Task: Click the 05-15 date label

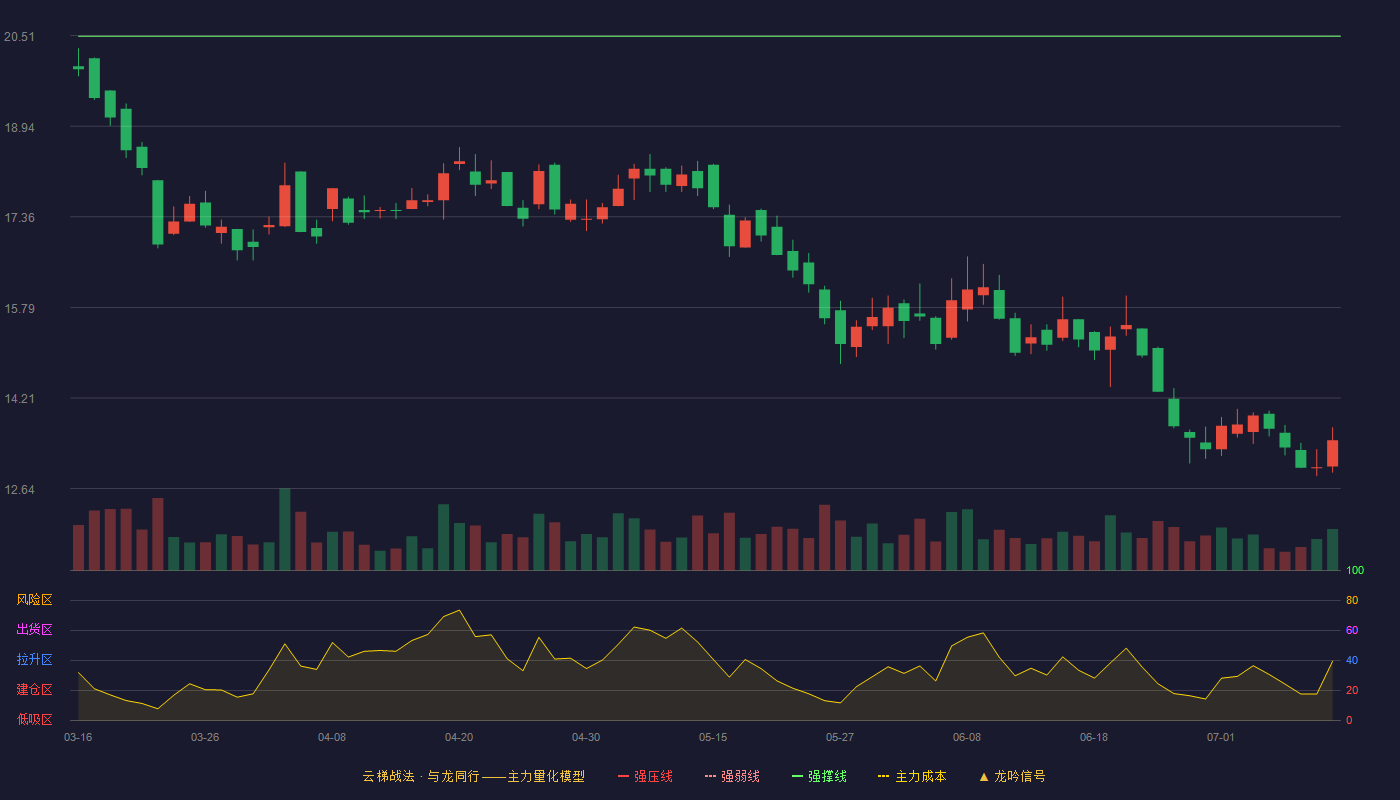Action: (x=713, y=737)
